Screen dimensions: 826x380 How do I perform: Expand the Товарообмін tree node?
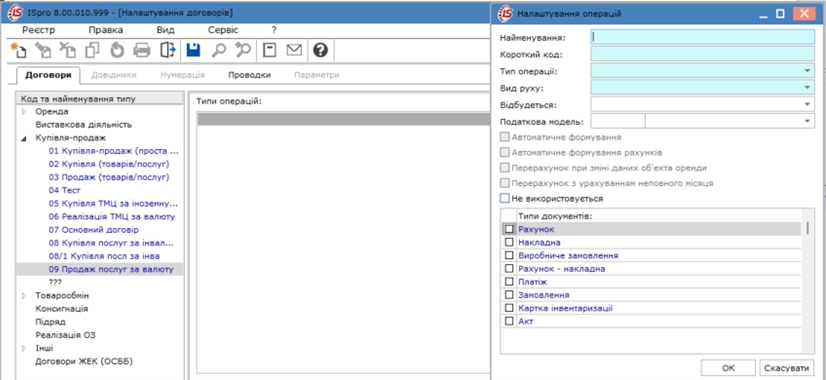tap(24, 295)
